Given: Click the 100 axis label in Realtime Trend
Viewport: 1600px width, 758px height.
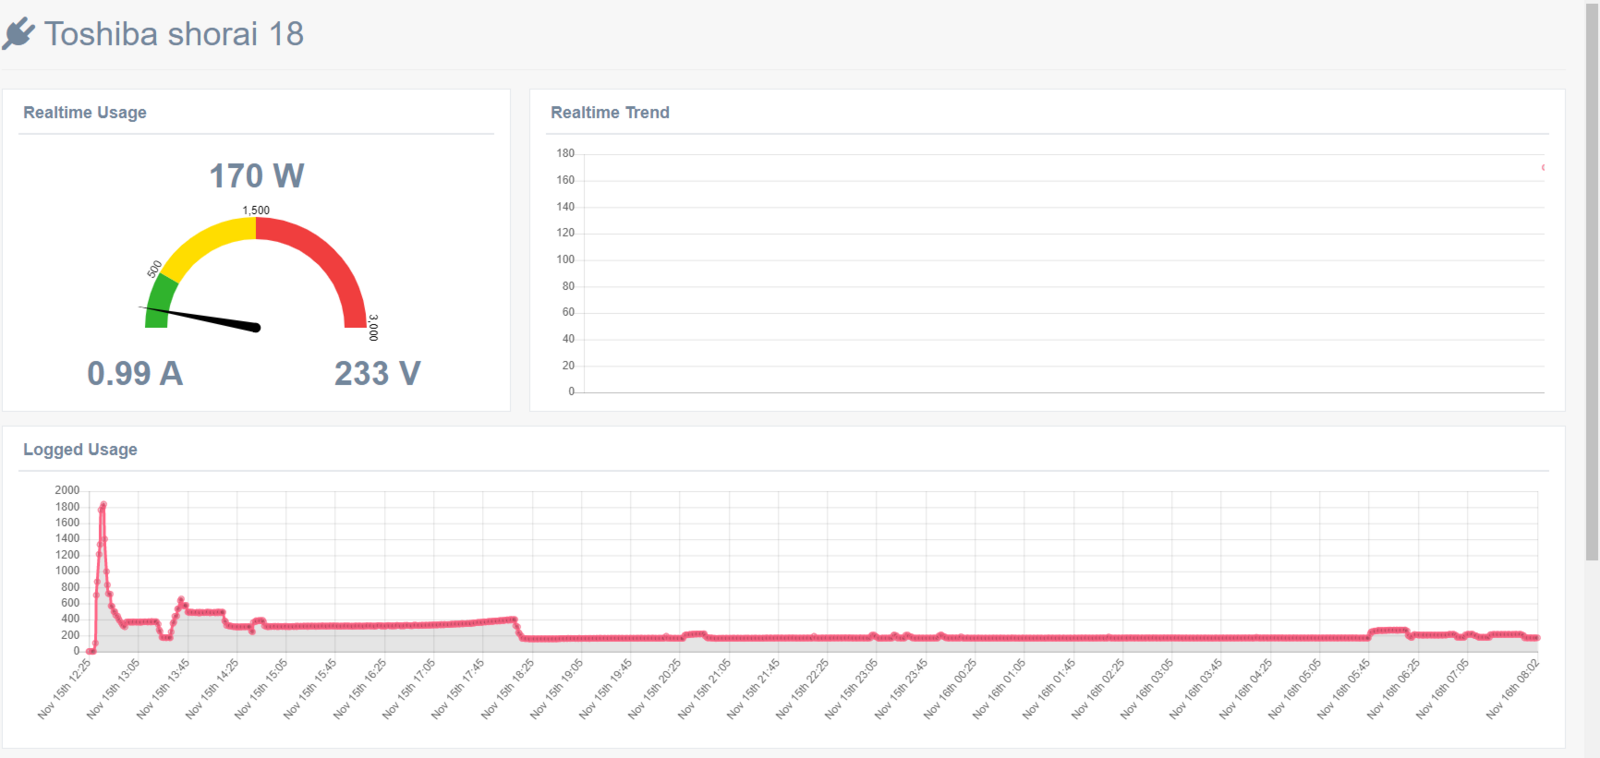Looking at the screenshot, I should pos(565,259).
